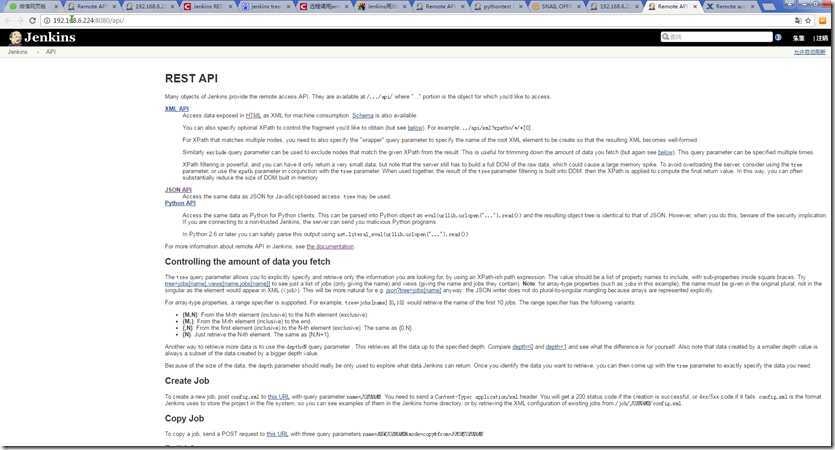Open 'the documentation' link
Image resolution: width=835 pixels, height=450 pixels.
tap(330, 247)
